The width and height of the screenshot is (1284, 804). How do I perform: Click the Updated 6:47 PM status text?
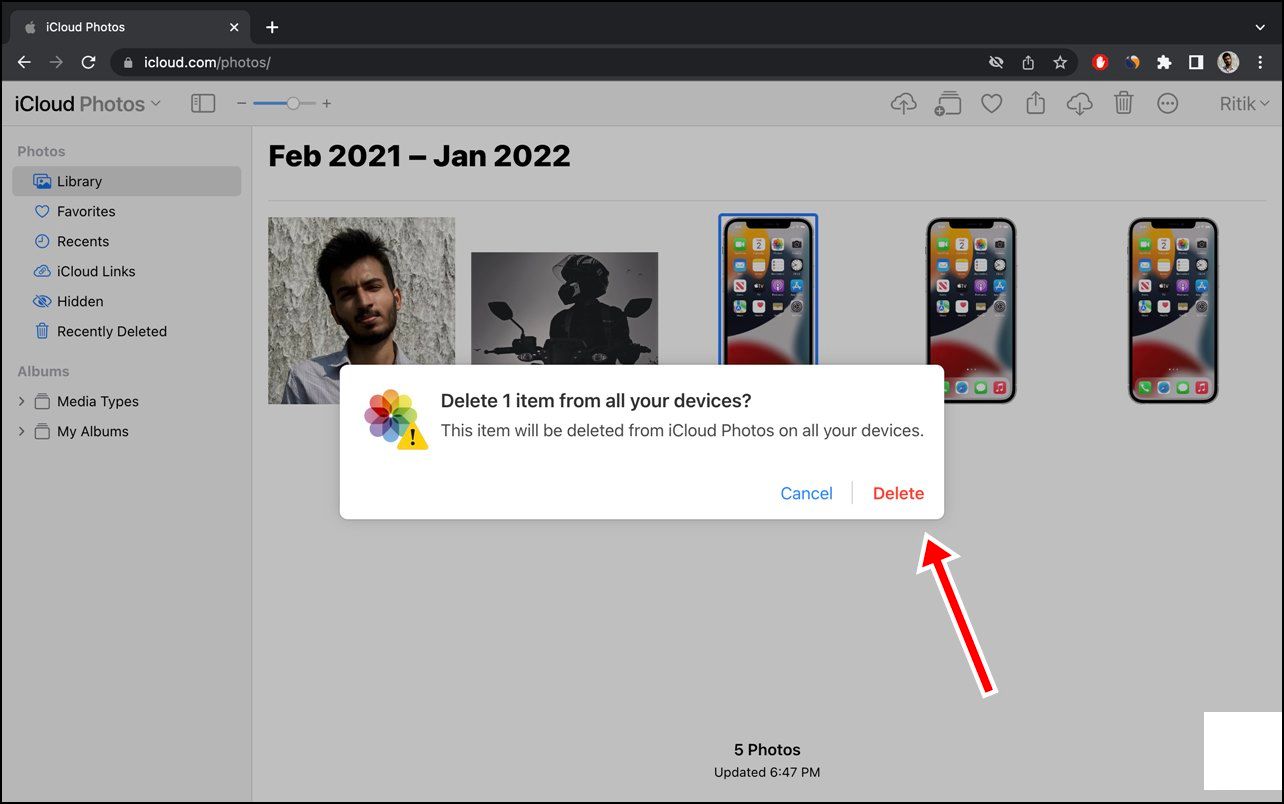pyautogui.click(x=767, y=772)
